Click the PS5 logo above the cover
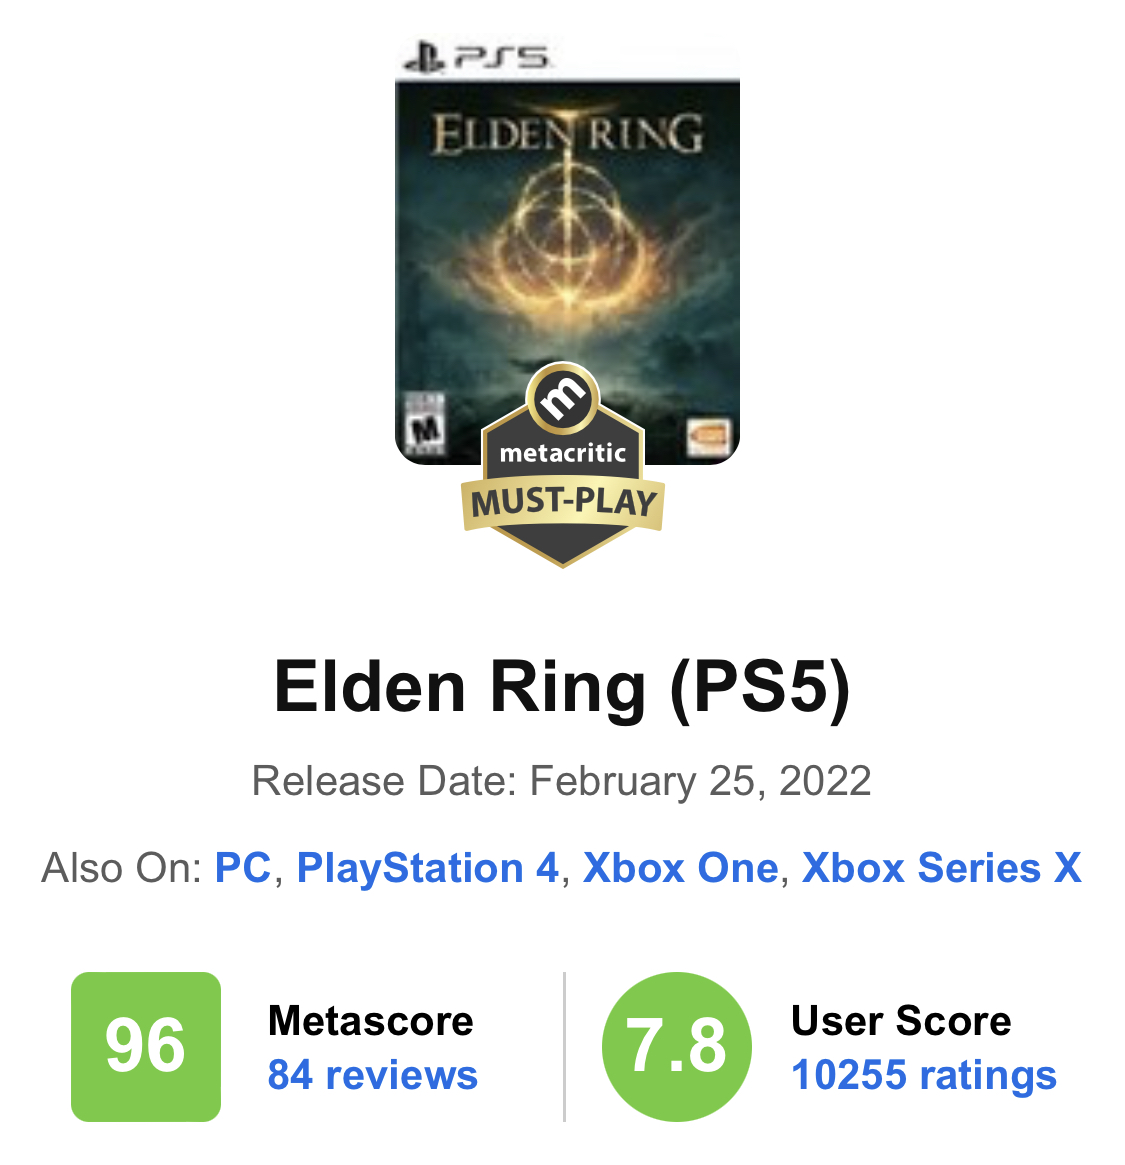This screenshot has height=1165, width=1125. pos(476,58)
